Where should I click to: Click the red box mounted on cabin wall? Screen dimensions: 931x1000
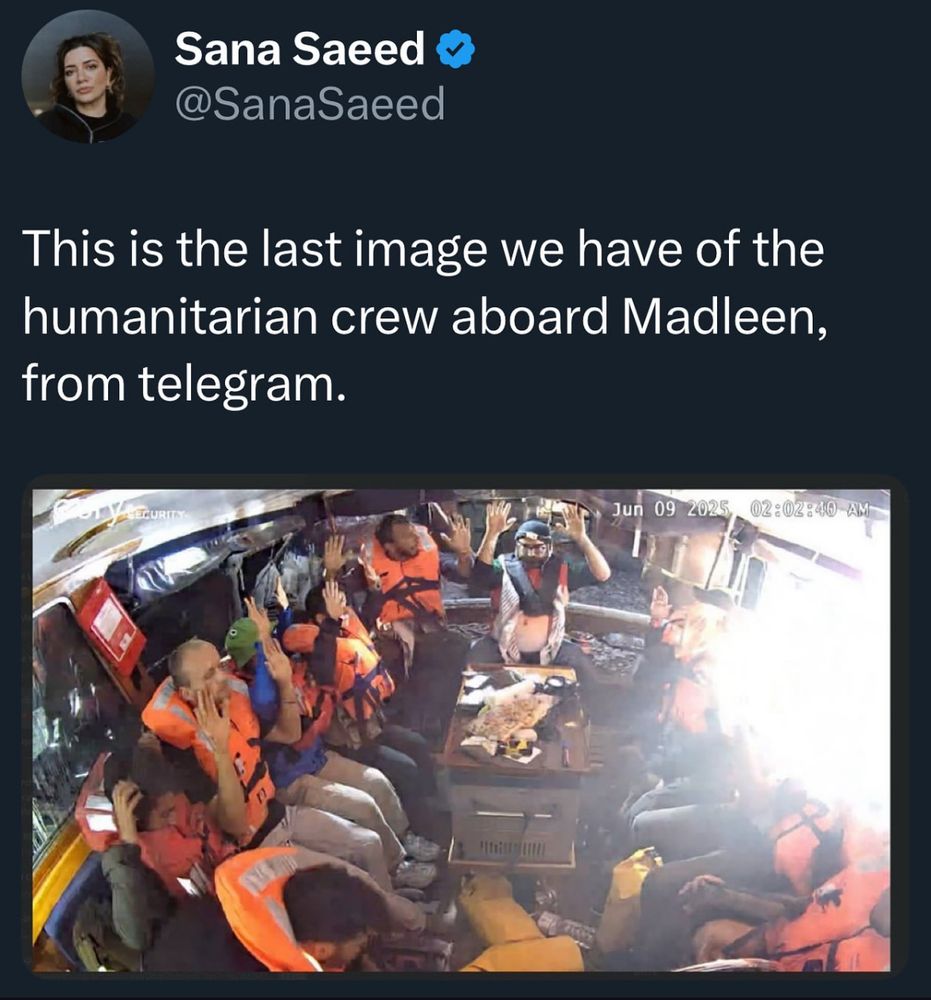click(x=110, y=628)
